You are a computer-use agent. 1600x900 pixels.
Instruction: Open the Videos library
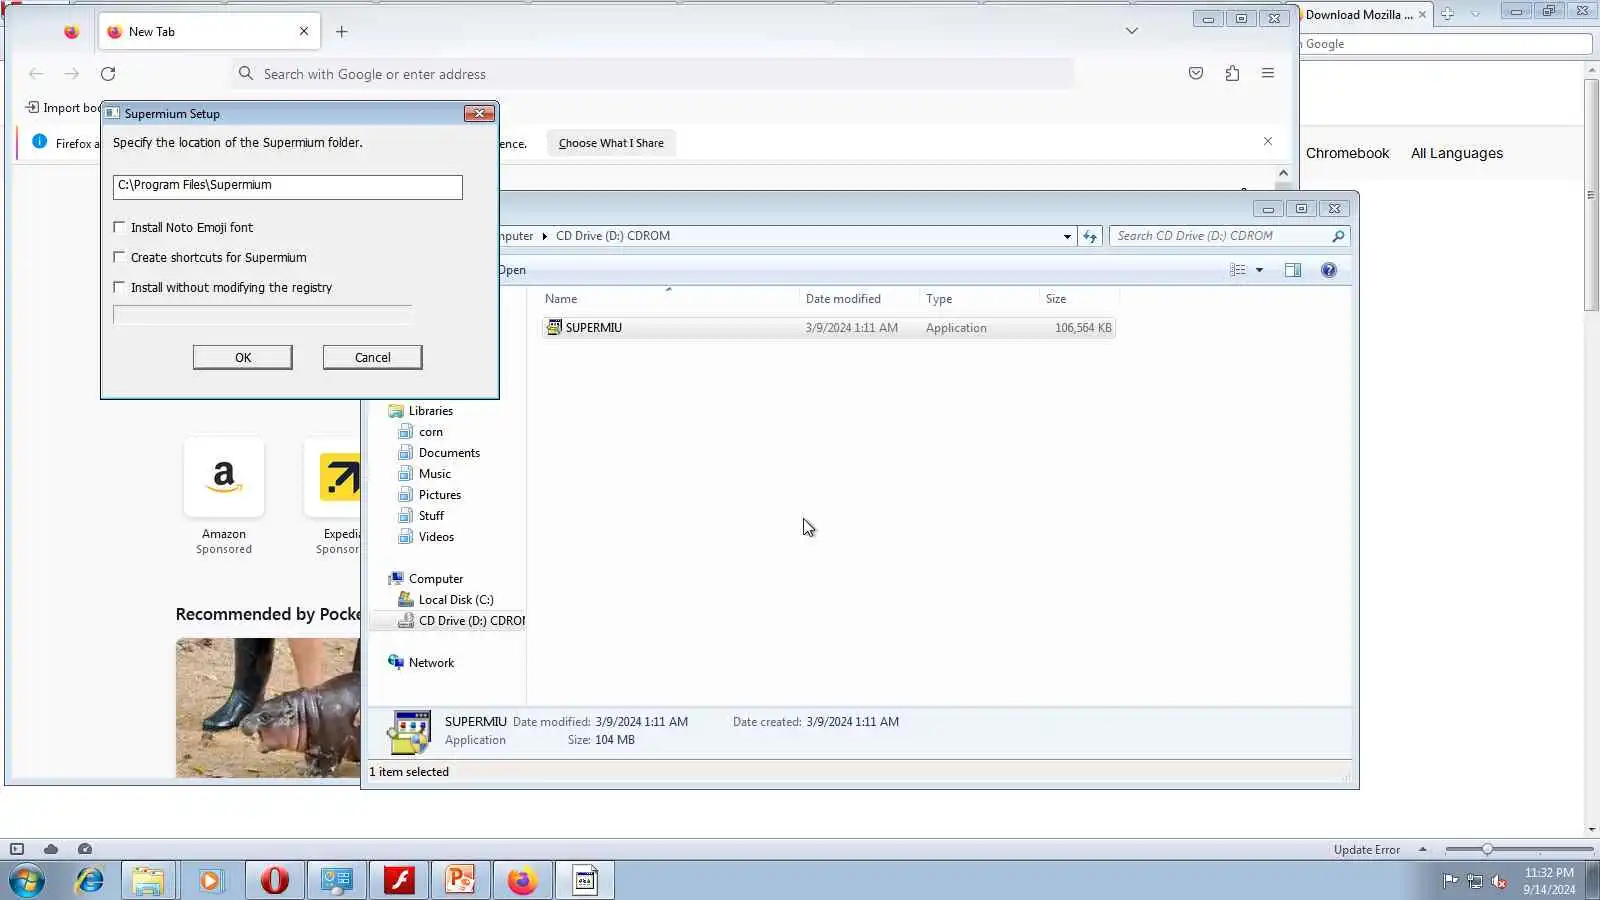[x=436, y=537]
